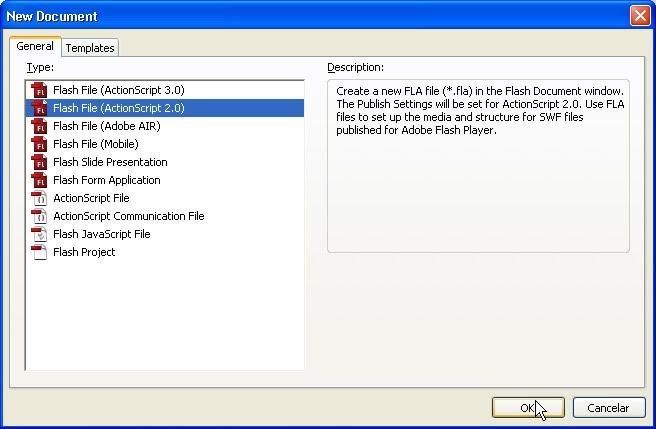The width and height of the screenshot is (656, 429).
Task: Close the New Document dialog
Action: [639, 16]
